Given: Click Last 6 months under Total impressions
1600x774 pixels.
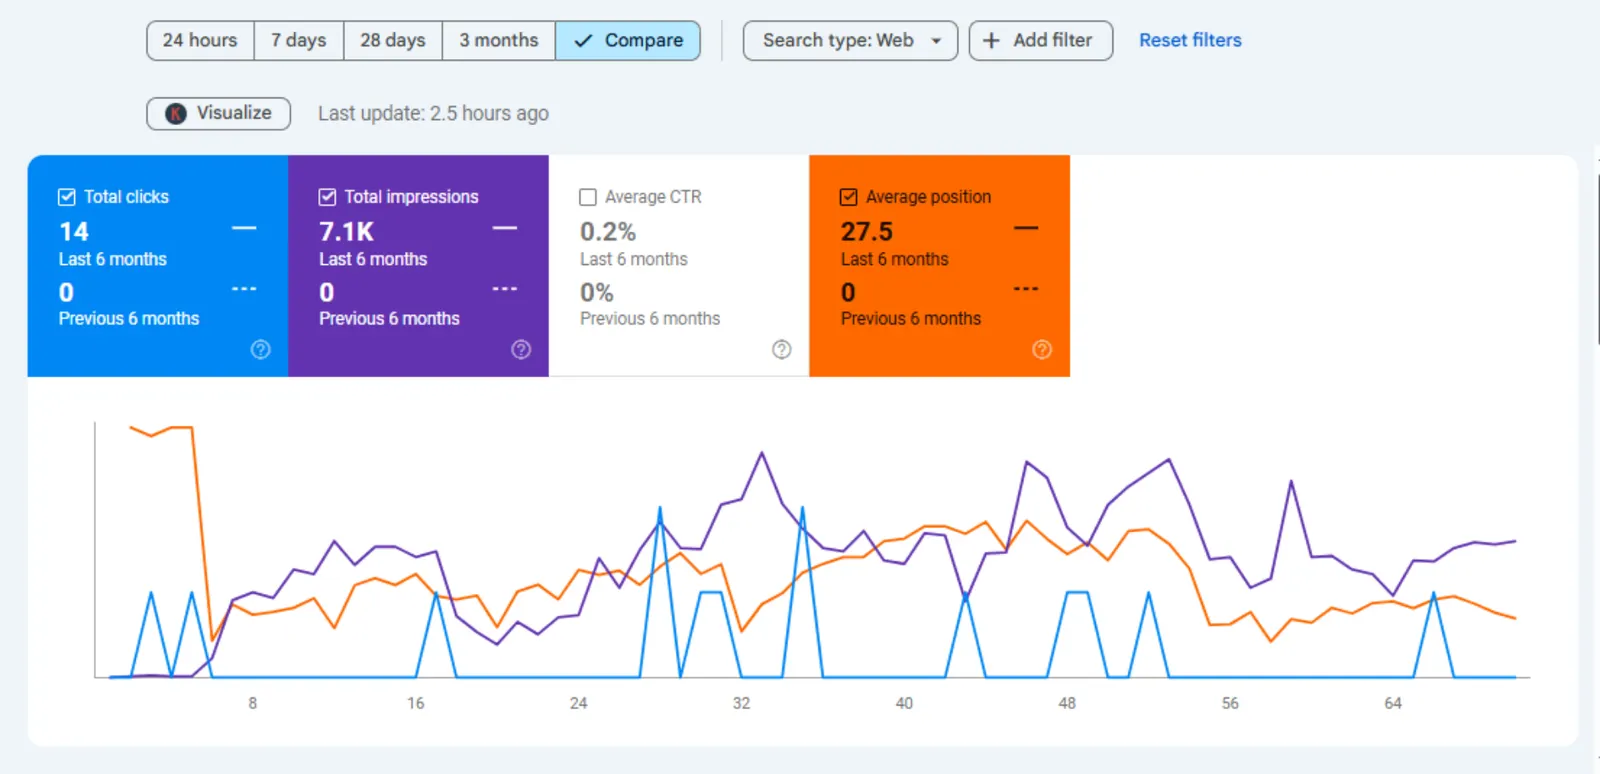Looking at the screenshot, I should pos(373,259).
